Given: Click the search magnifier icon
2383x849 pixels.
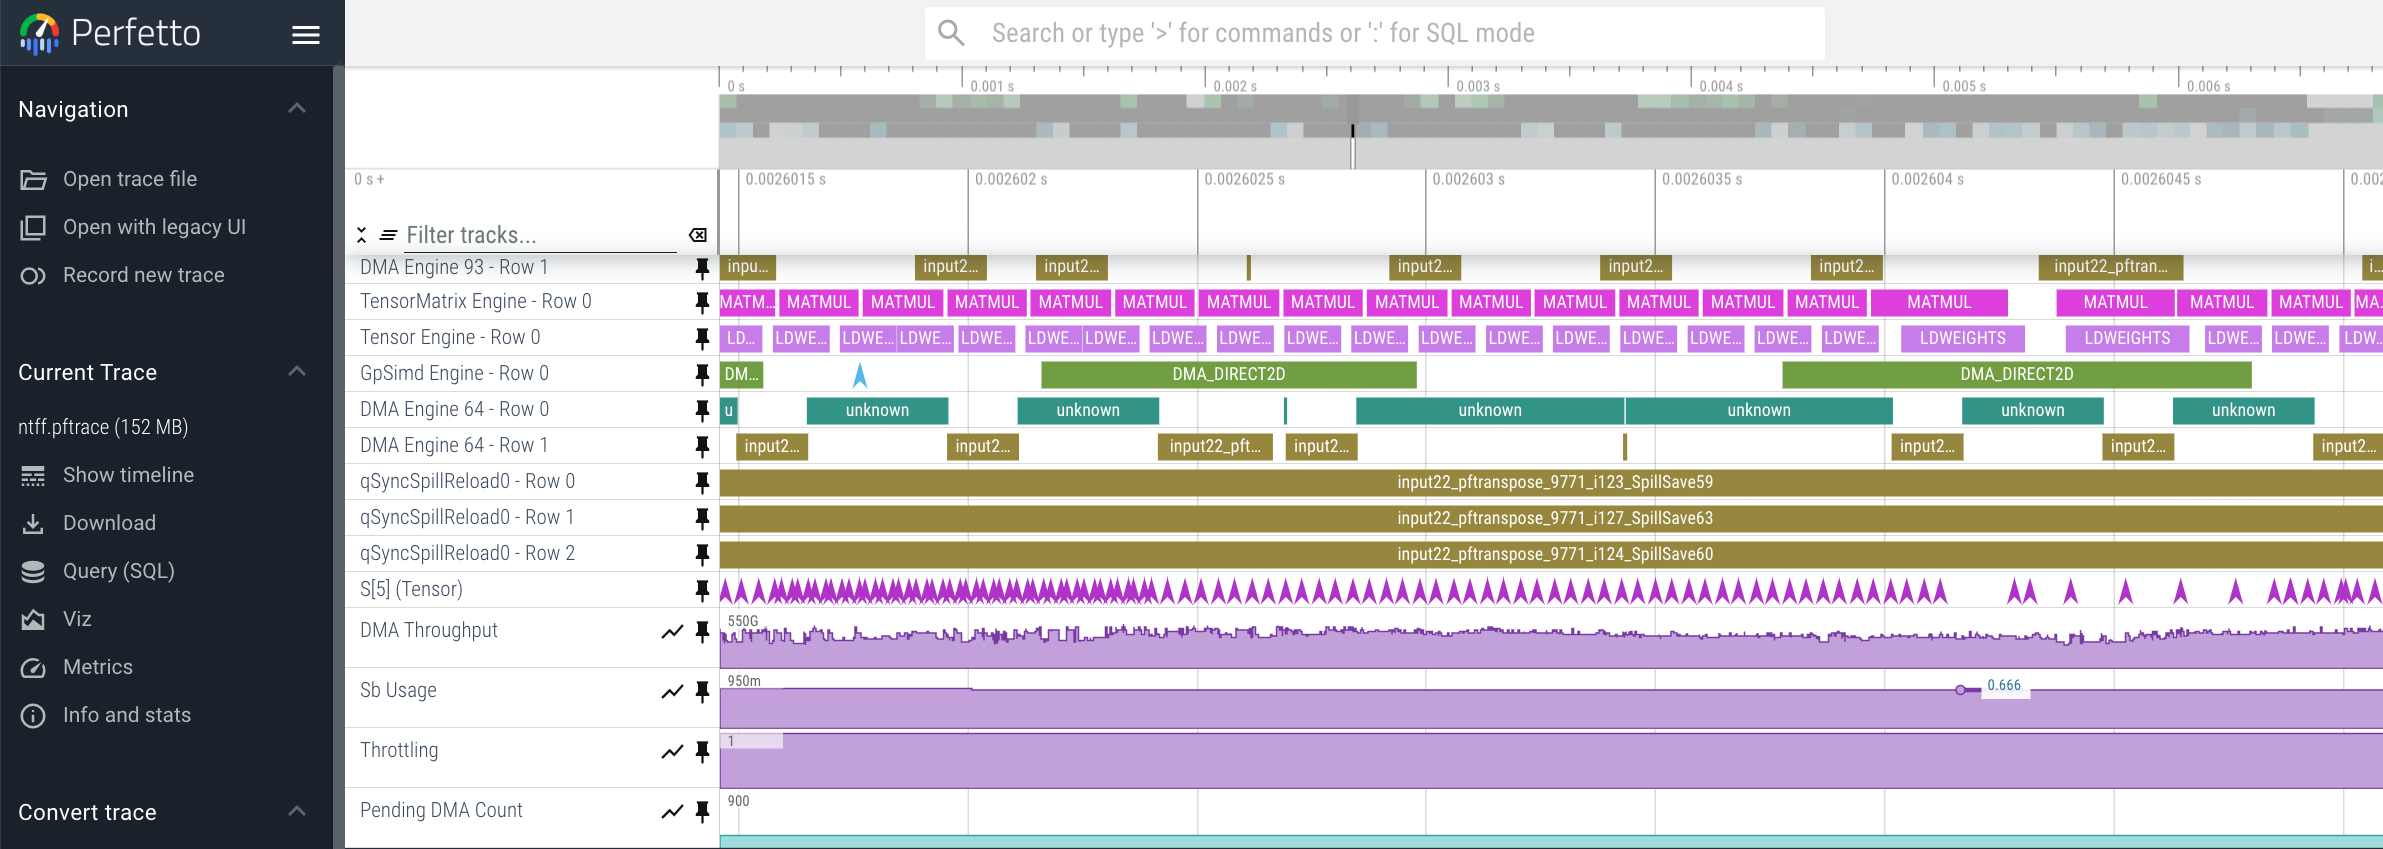Looking at the screenshot, I should pyautogui.click(x=951, y=33).
